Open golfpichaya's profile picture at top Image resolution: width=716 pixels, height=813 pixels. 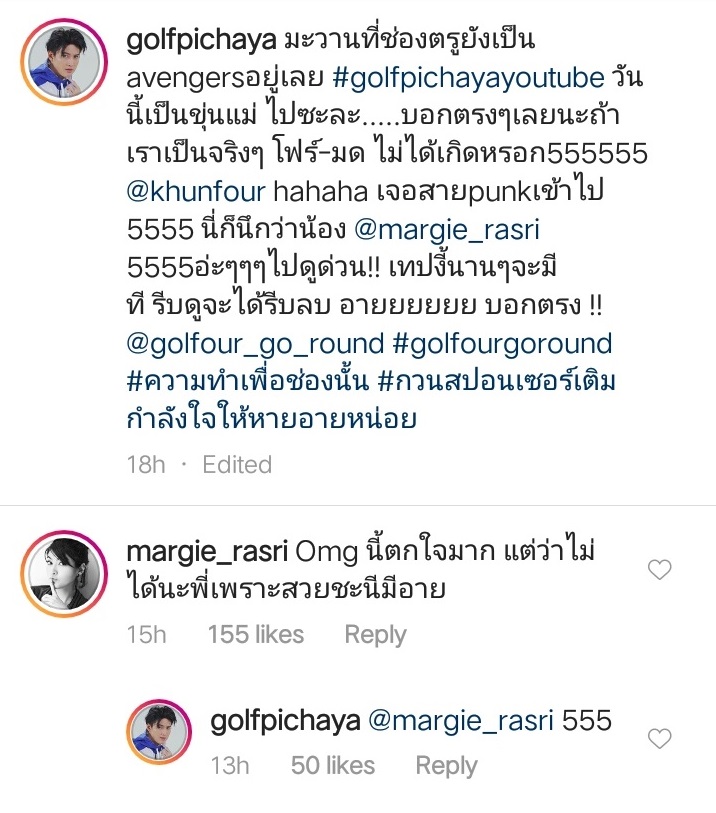point(64,62)
